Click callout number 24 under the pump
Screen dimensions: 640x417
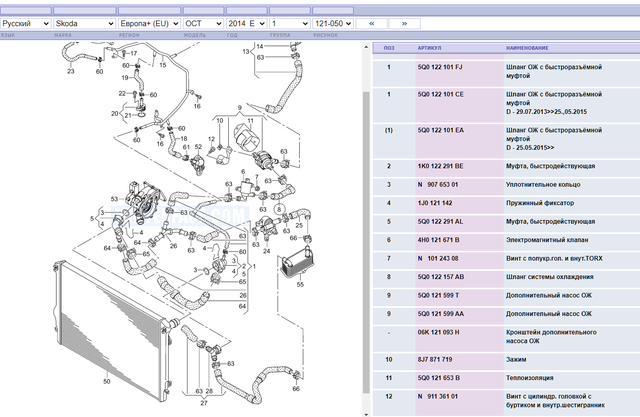[x=267, y=251]
